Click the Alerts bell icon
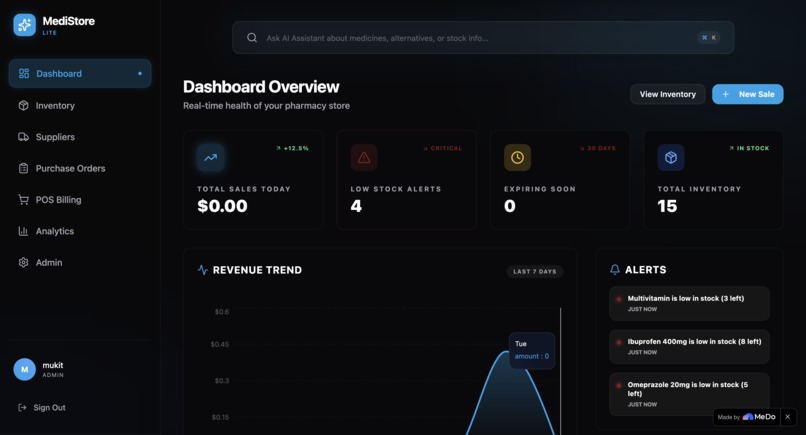The width and height of the screenshot is (806, 435). tap(615, 269)
